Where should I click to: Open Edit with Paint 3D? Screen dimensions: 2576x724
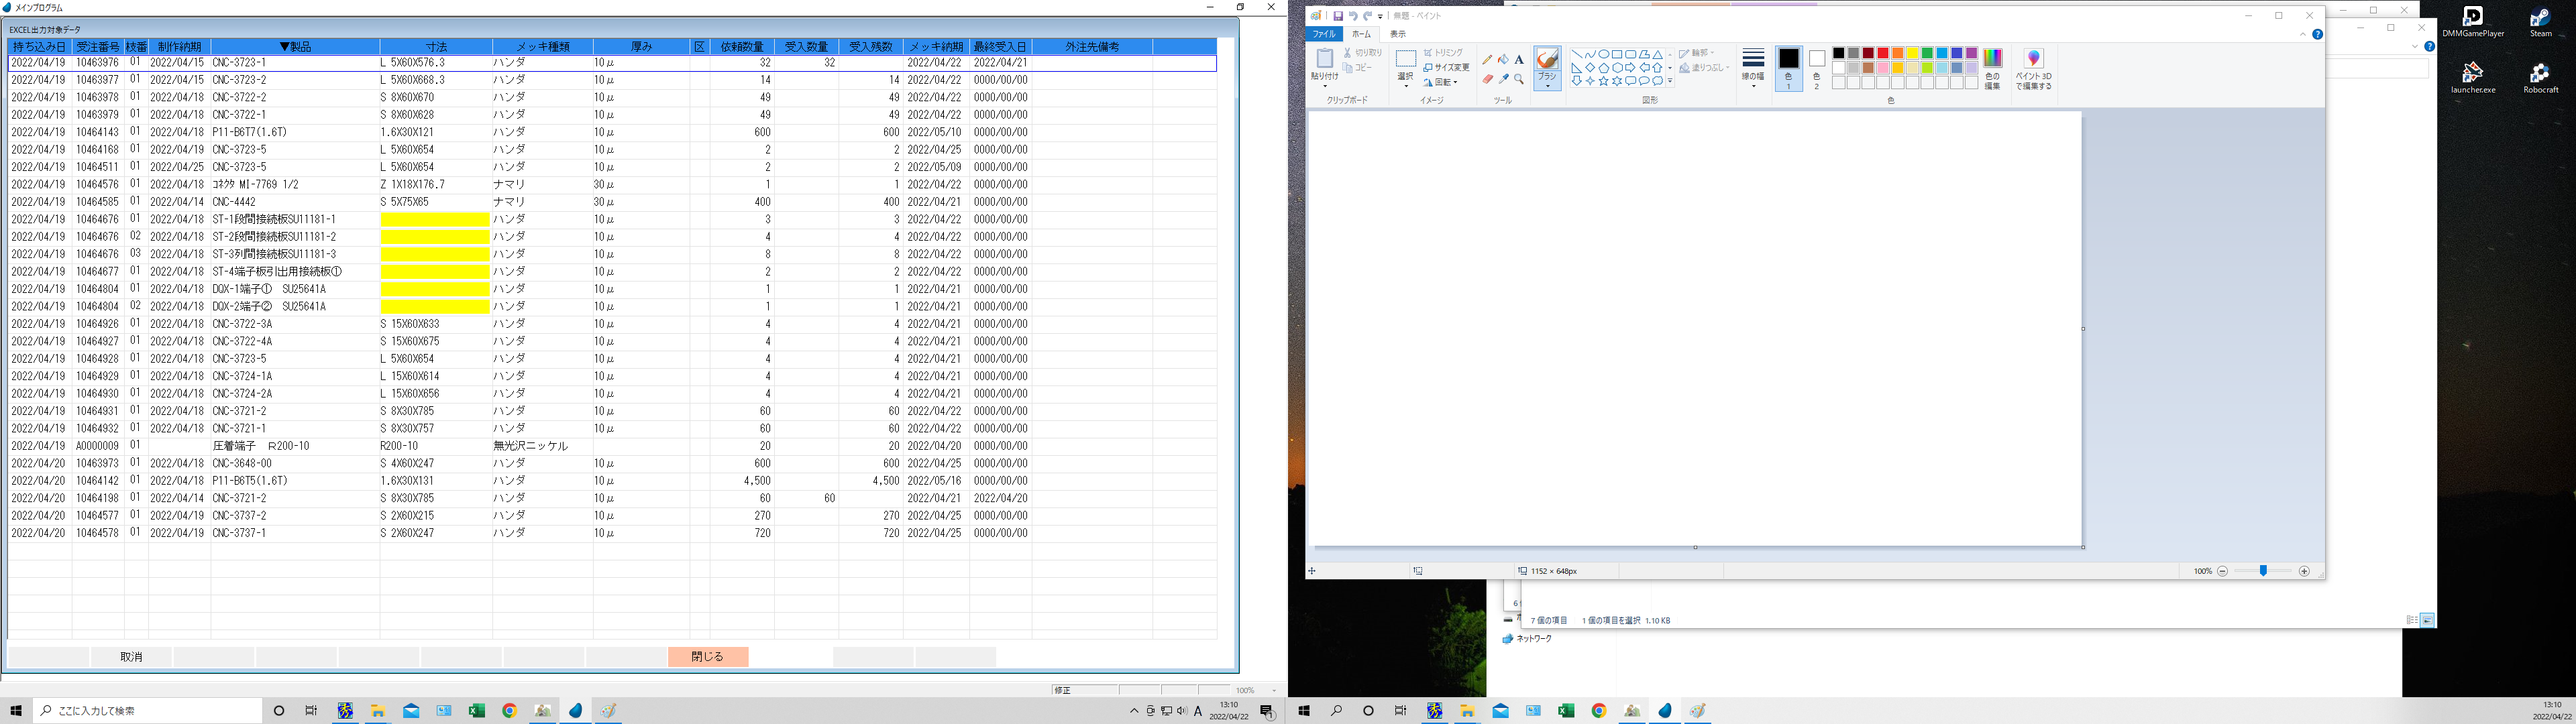pos(2033,69)
